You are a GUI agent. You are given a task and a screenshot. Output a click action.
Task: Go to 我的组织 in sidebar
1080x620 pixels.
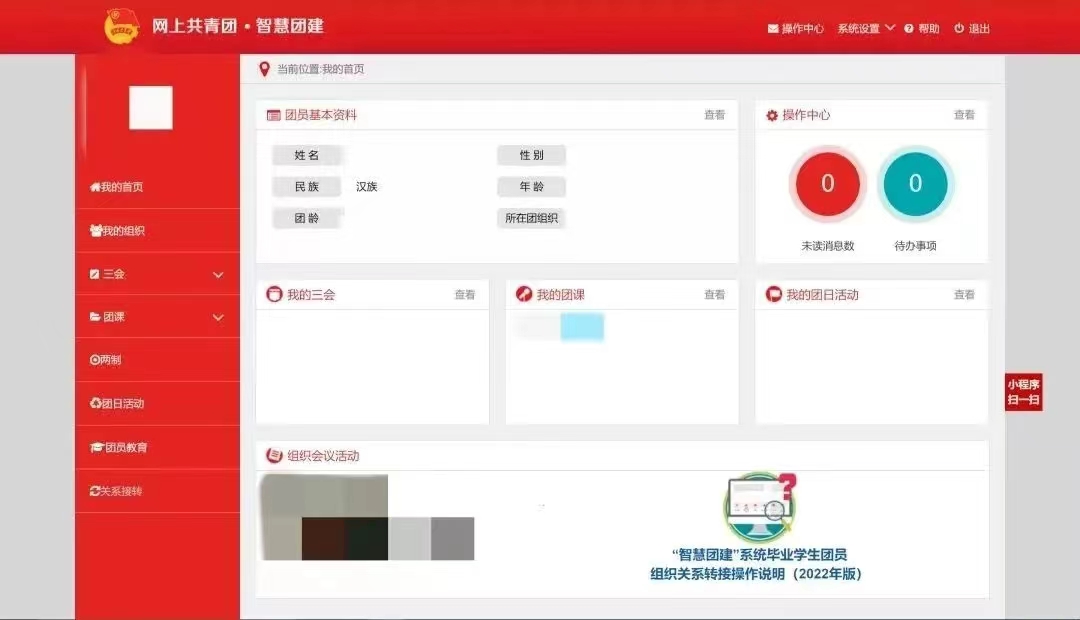(x=118, y=231)
